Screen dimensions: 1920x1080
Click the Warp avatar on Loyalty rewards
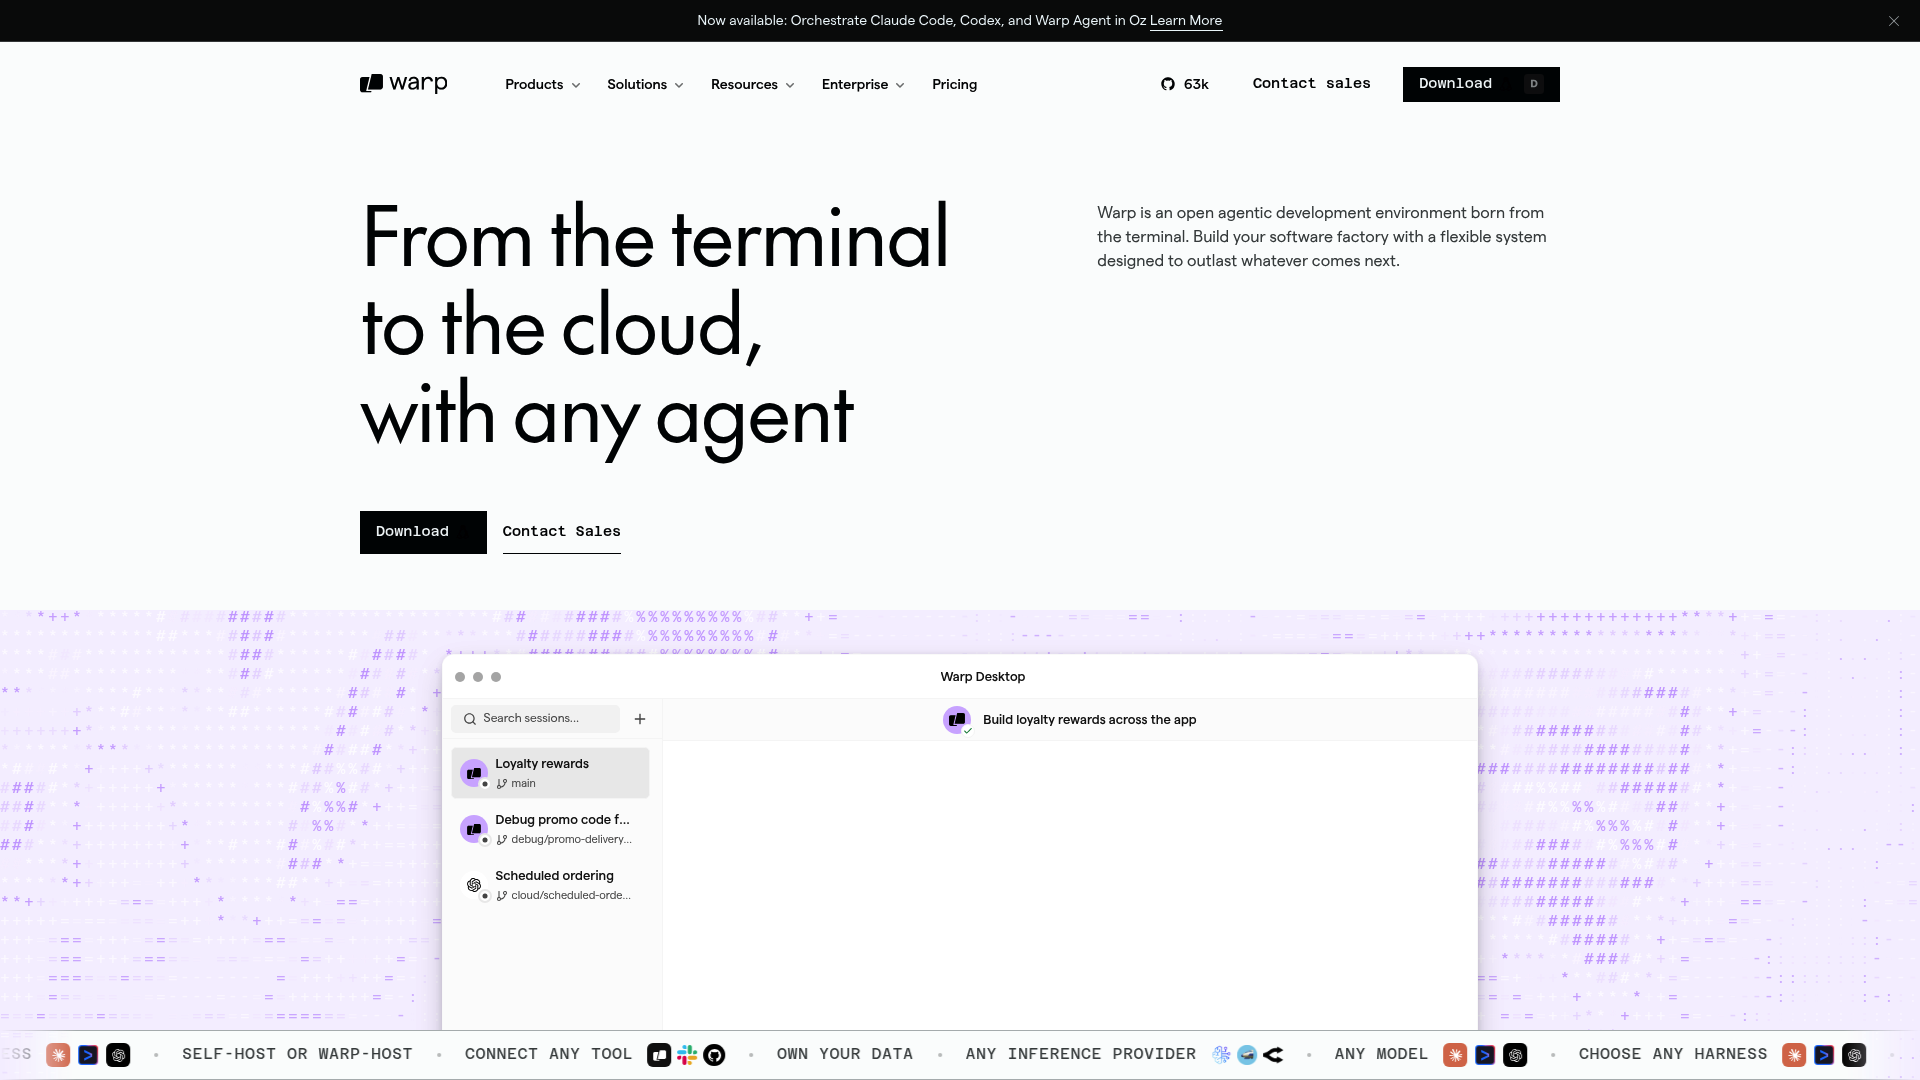point(474,773)
